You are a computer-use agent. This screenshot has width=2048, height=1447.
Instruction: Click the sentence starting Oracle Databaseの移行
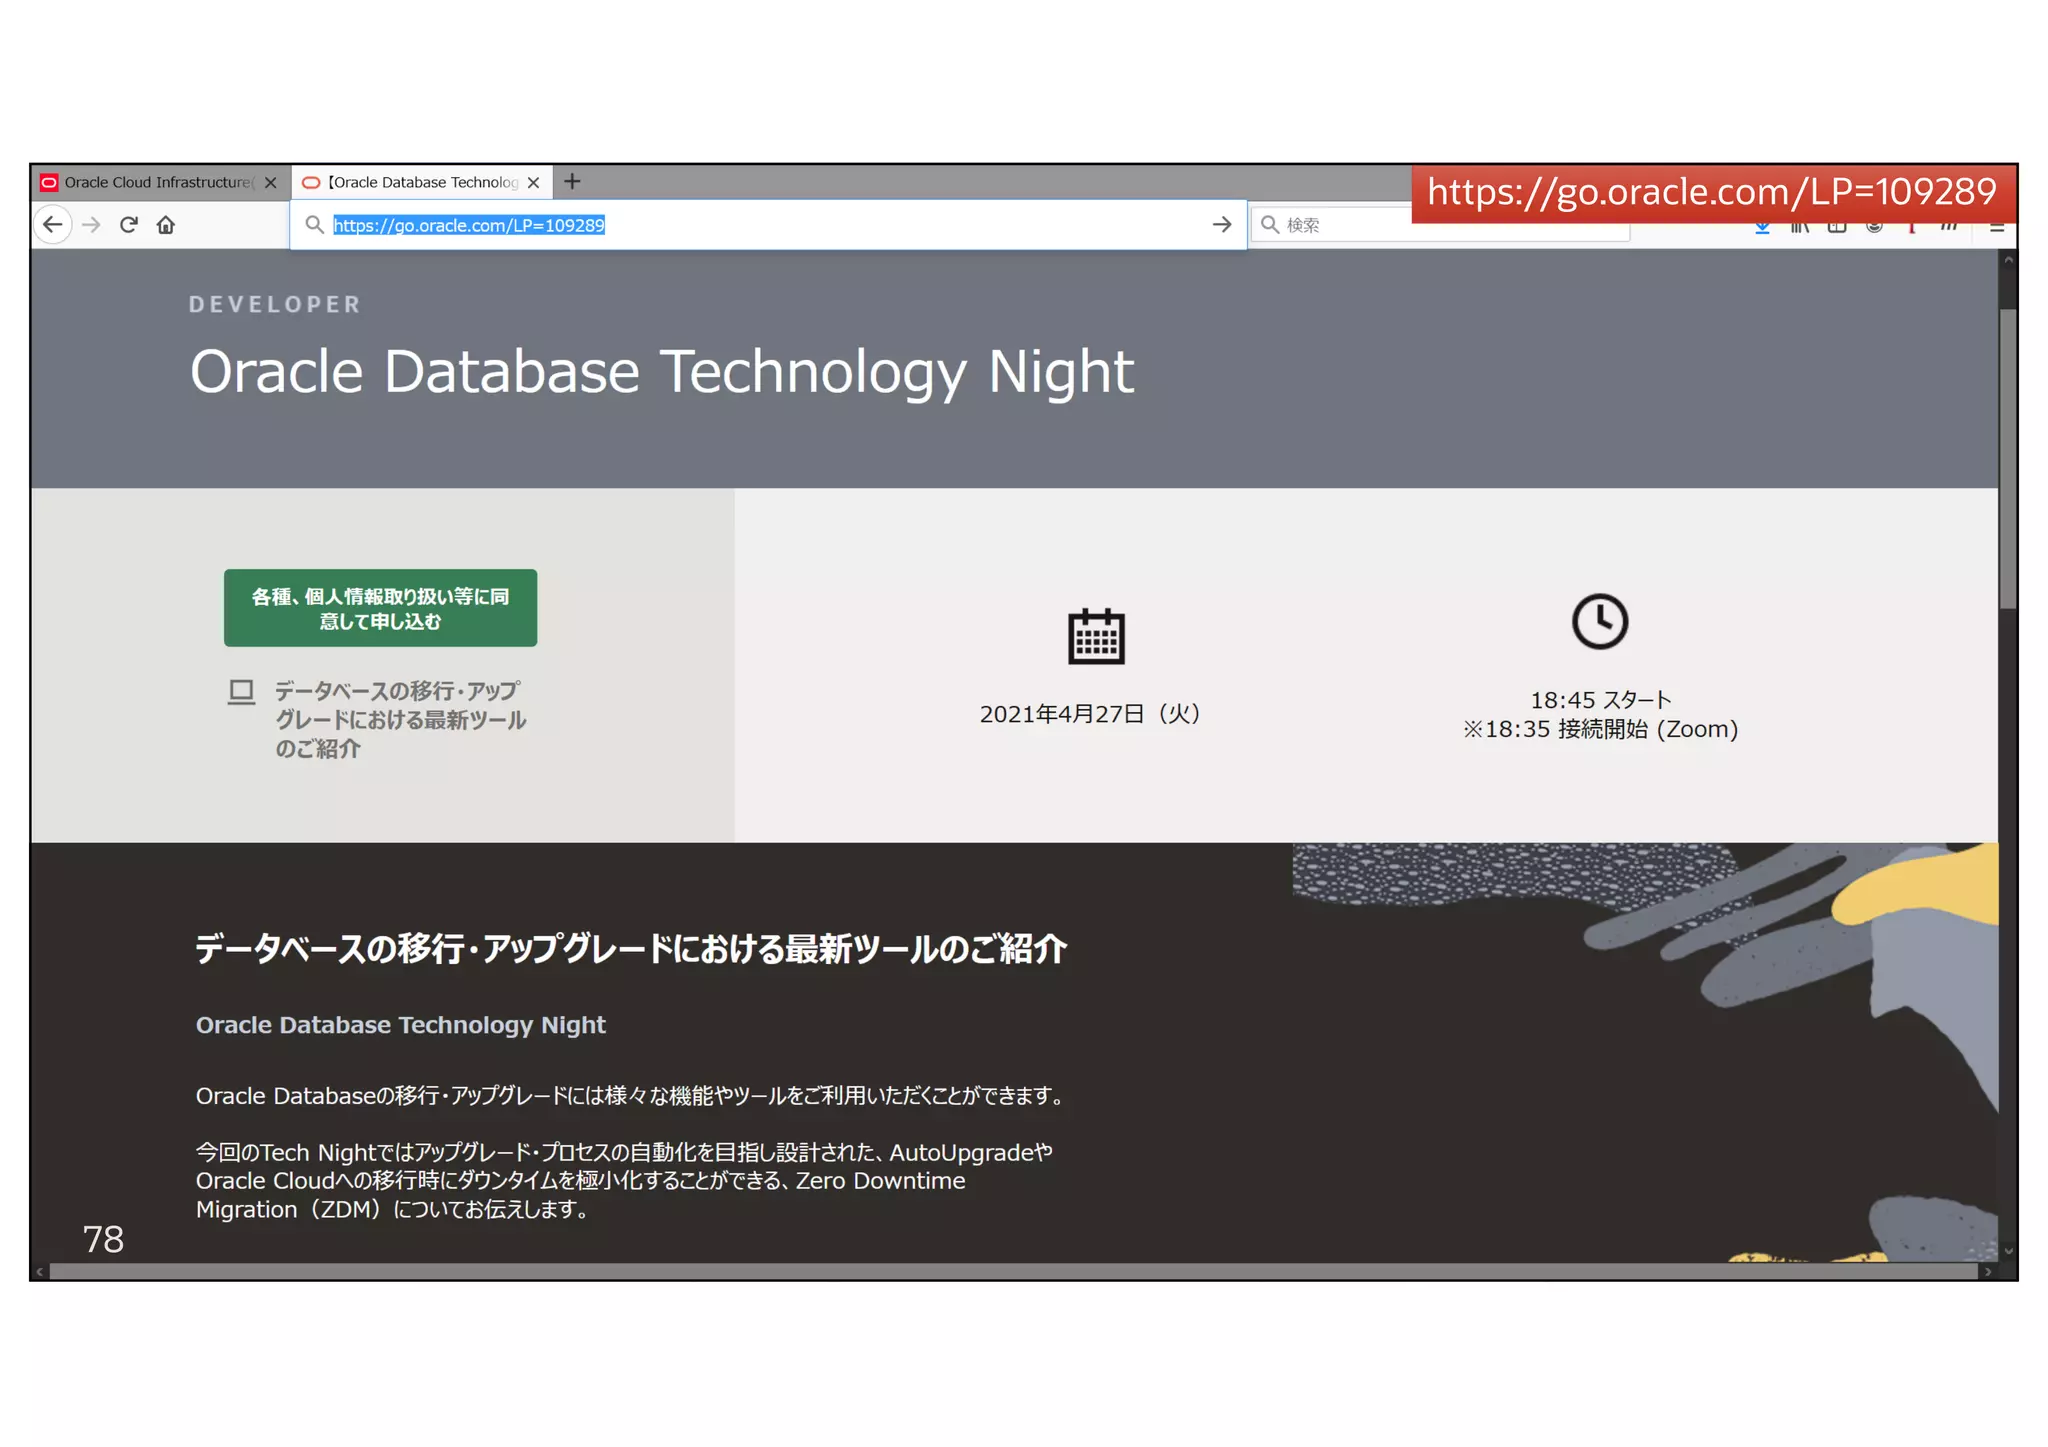tap(632, 1096)
